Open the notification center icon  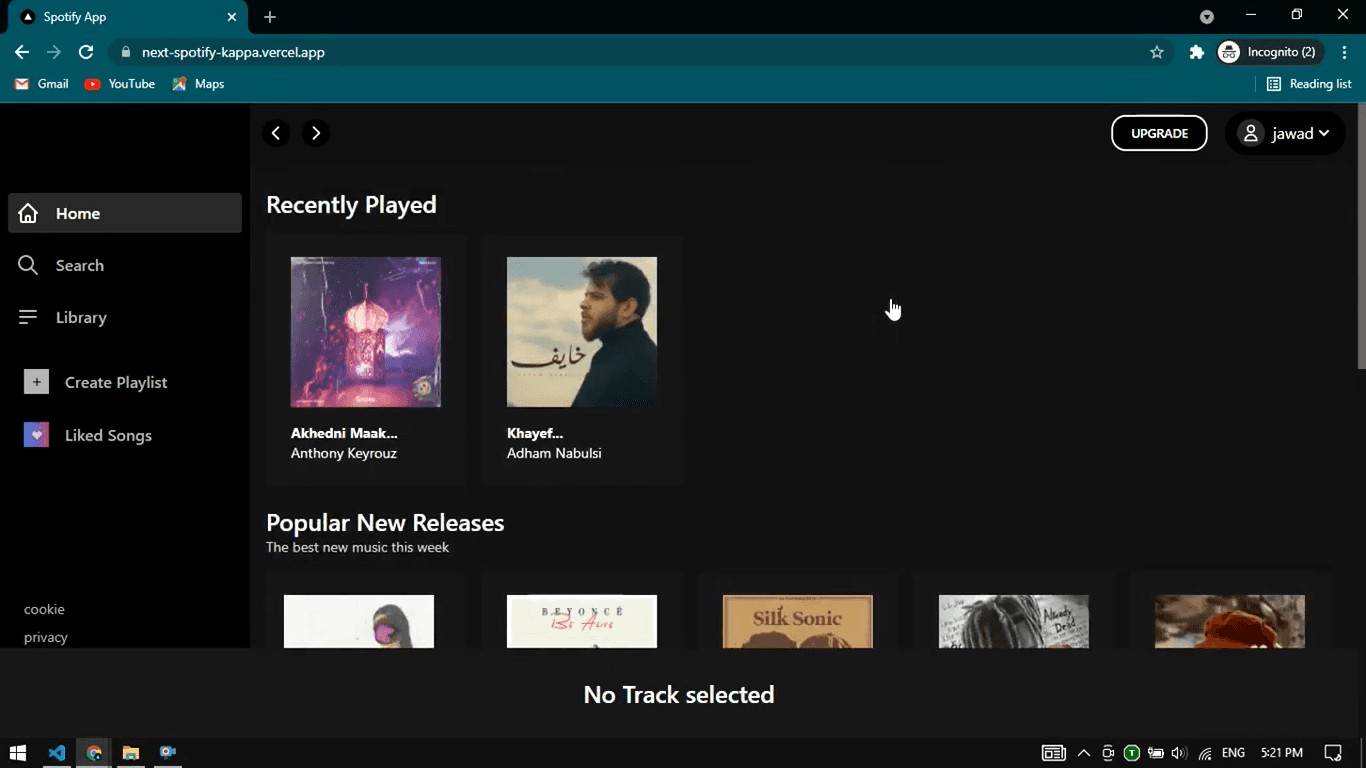coord(1332,752)
